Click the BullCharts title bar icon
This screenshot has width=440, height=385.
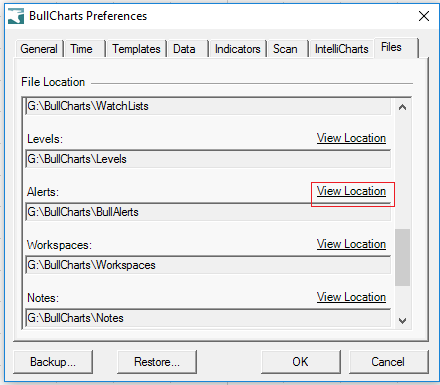(16, 16)
